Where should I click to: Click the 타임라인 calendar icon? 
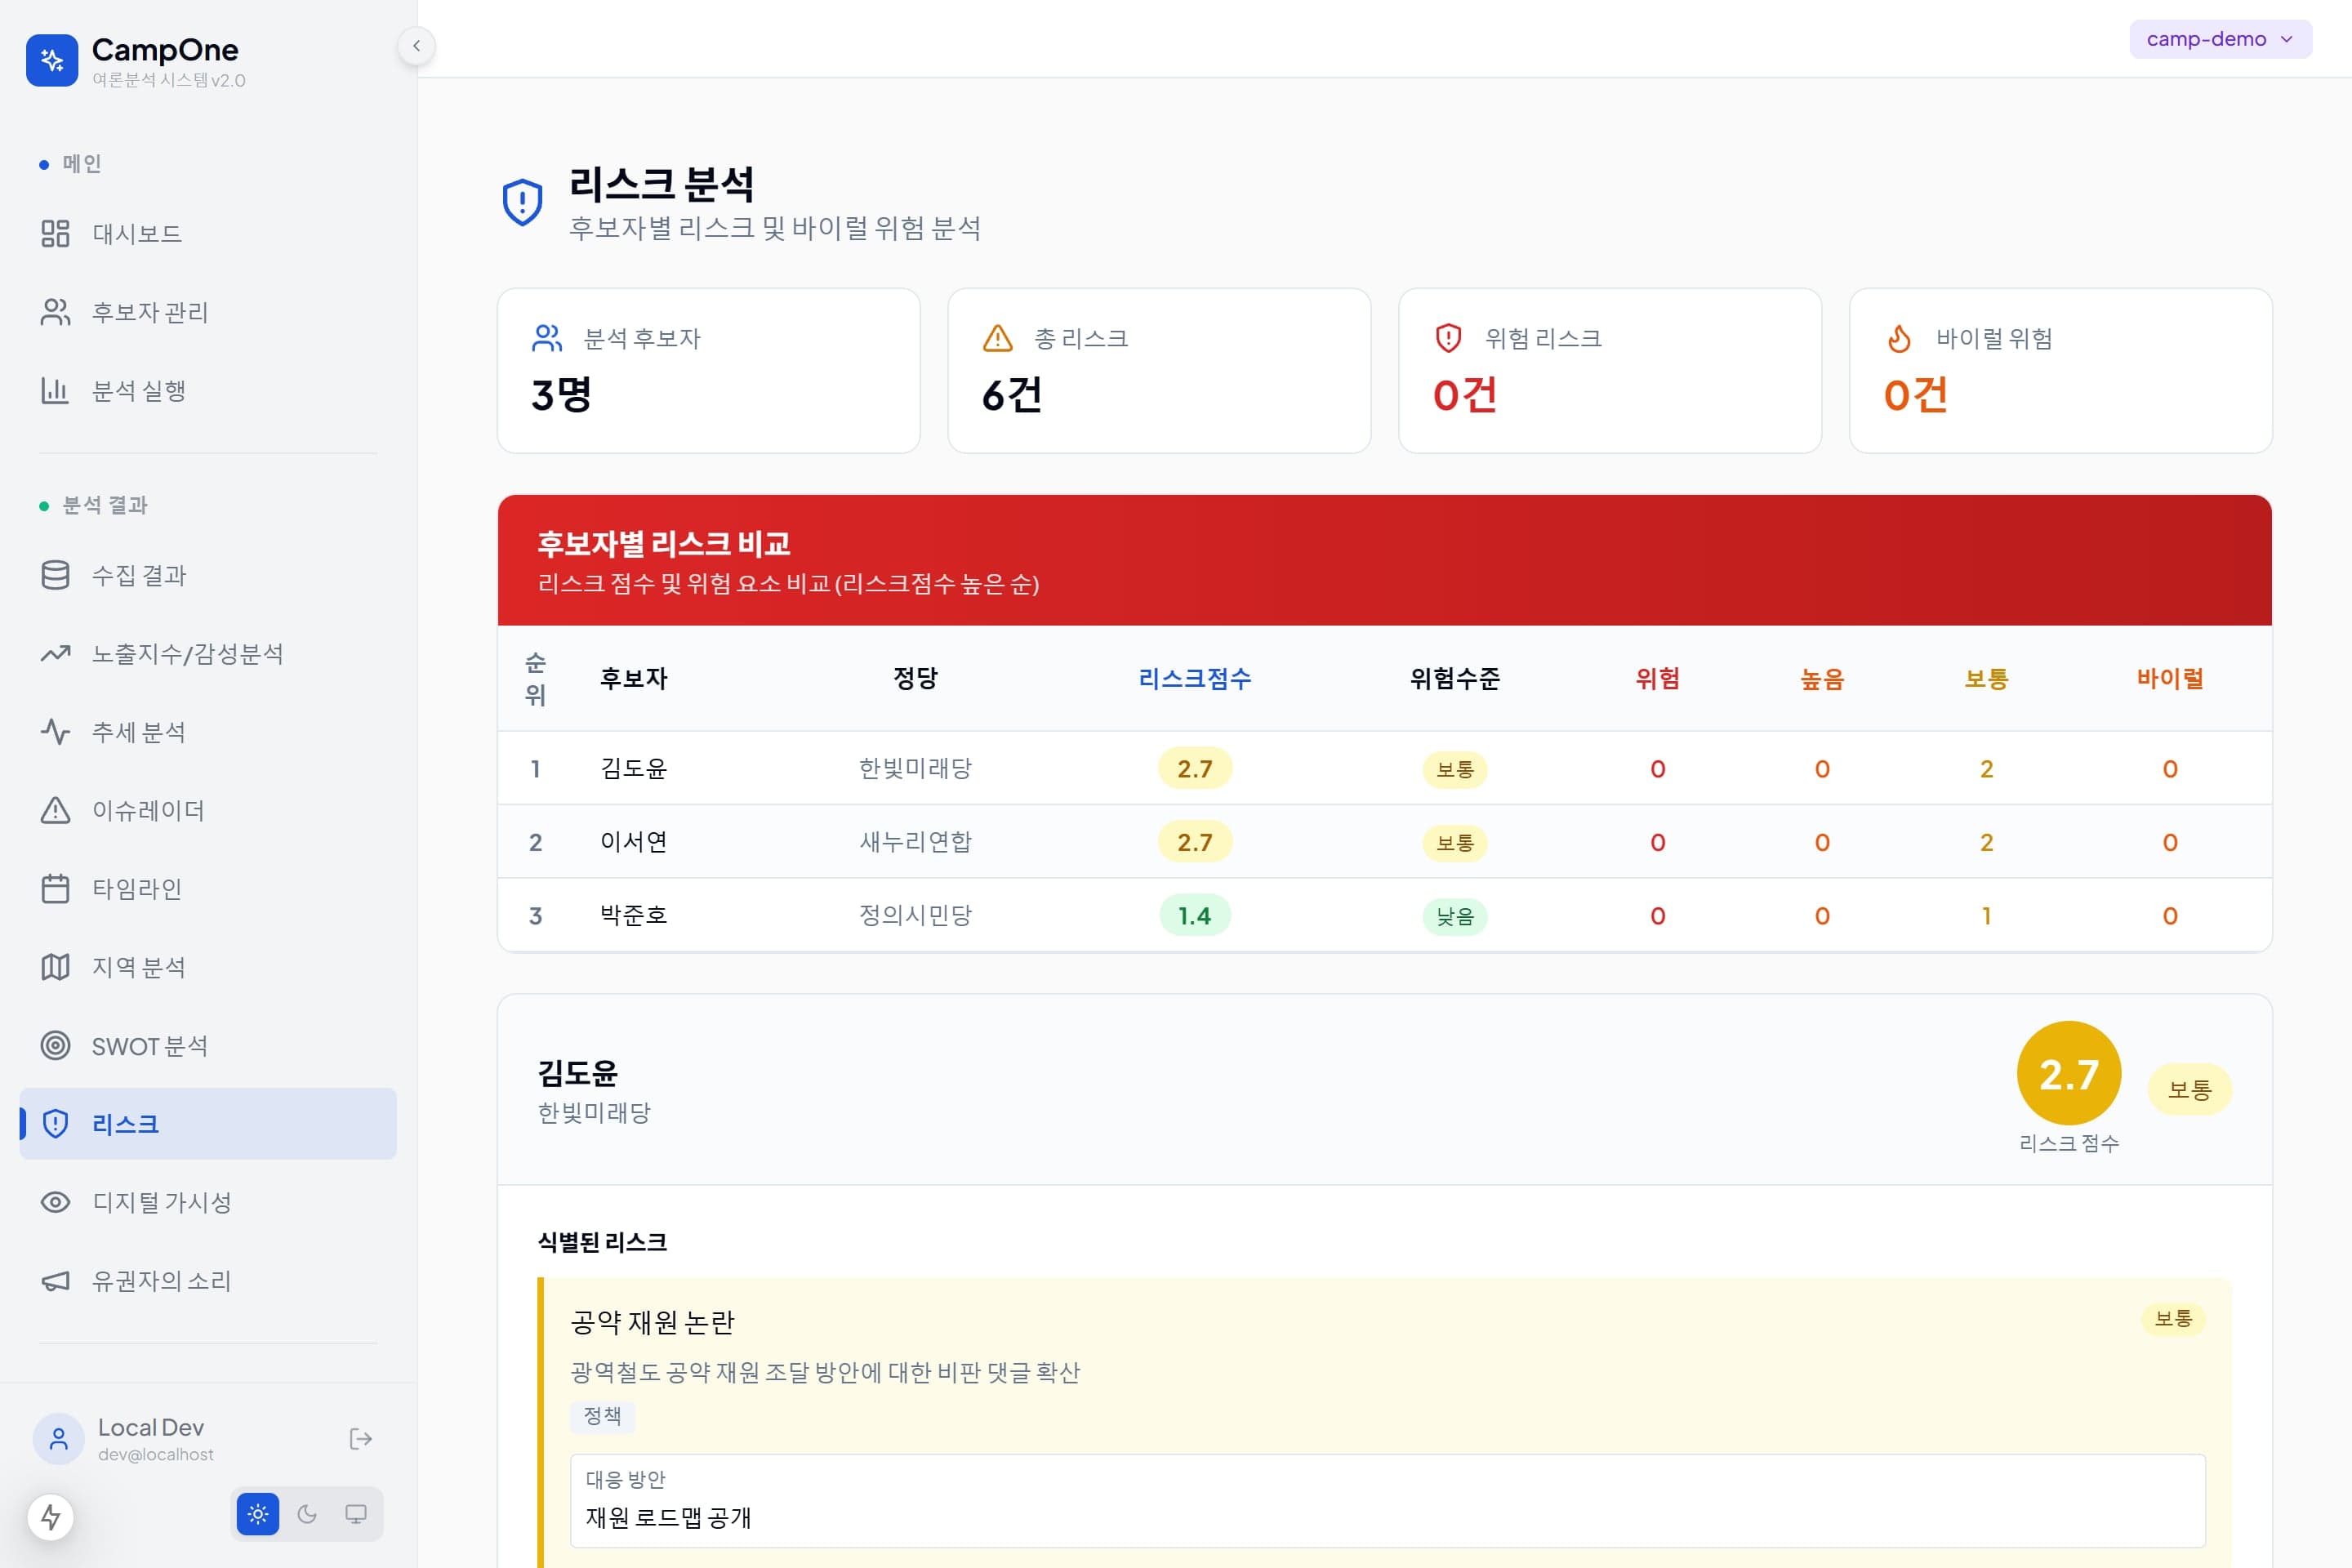pos(55,888)
